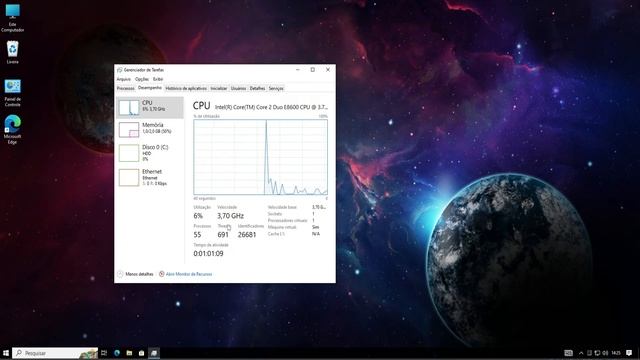Open the Lixeira recycle bin icon
The image size is (640, 360).
pos(13,52)
